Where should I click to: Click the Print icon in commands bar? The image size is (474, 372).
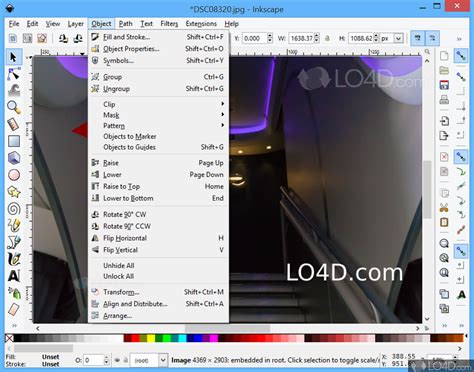point(444,99)
